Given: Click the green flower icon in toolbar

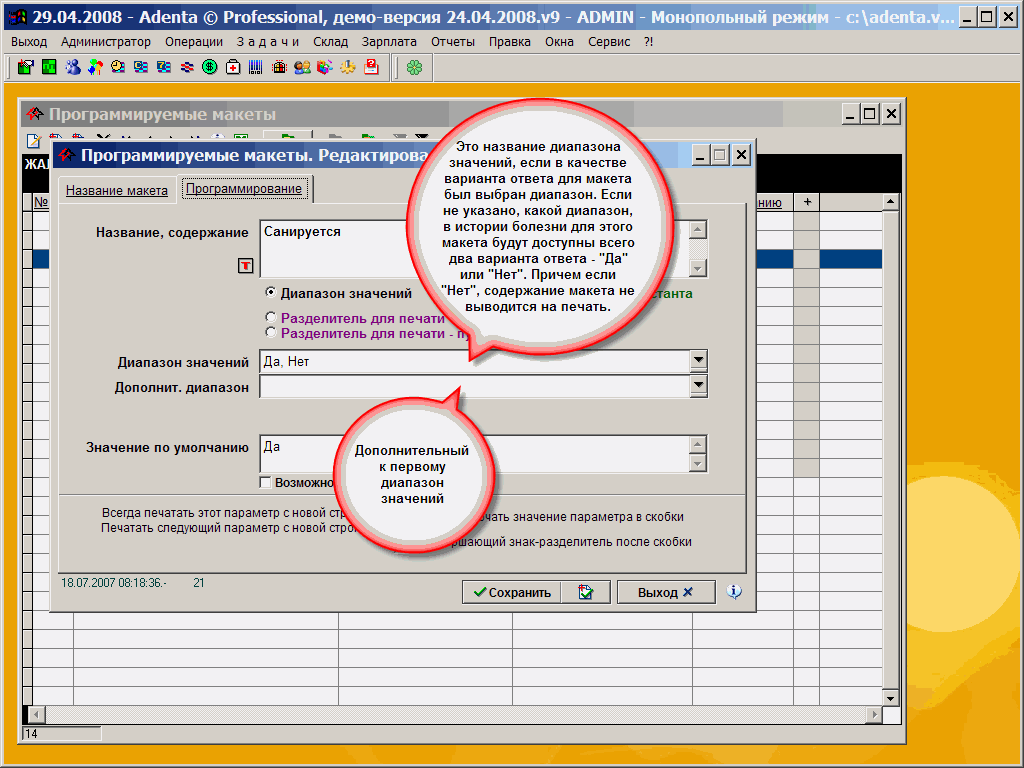Looking at the screenshot, I should coord(414,67).
